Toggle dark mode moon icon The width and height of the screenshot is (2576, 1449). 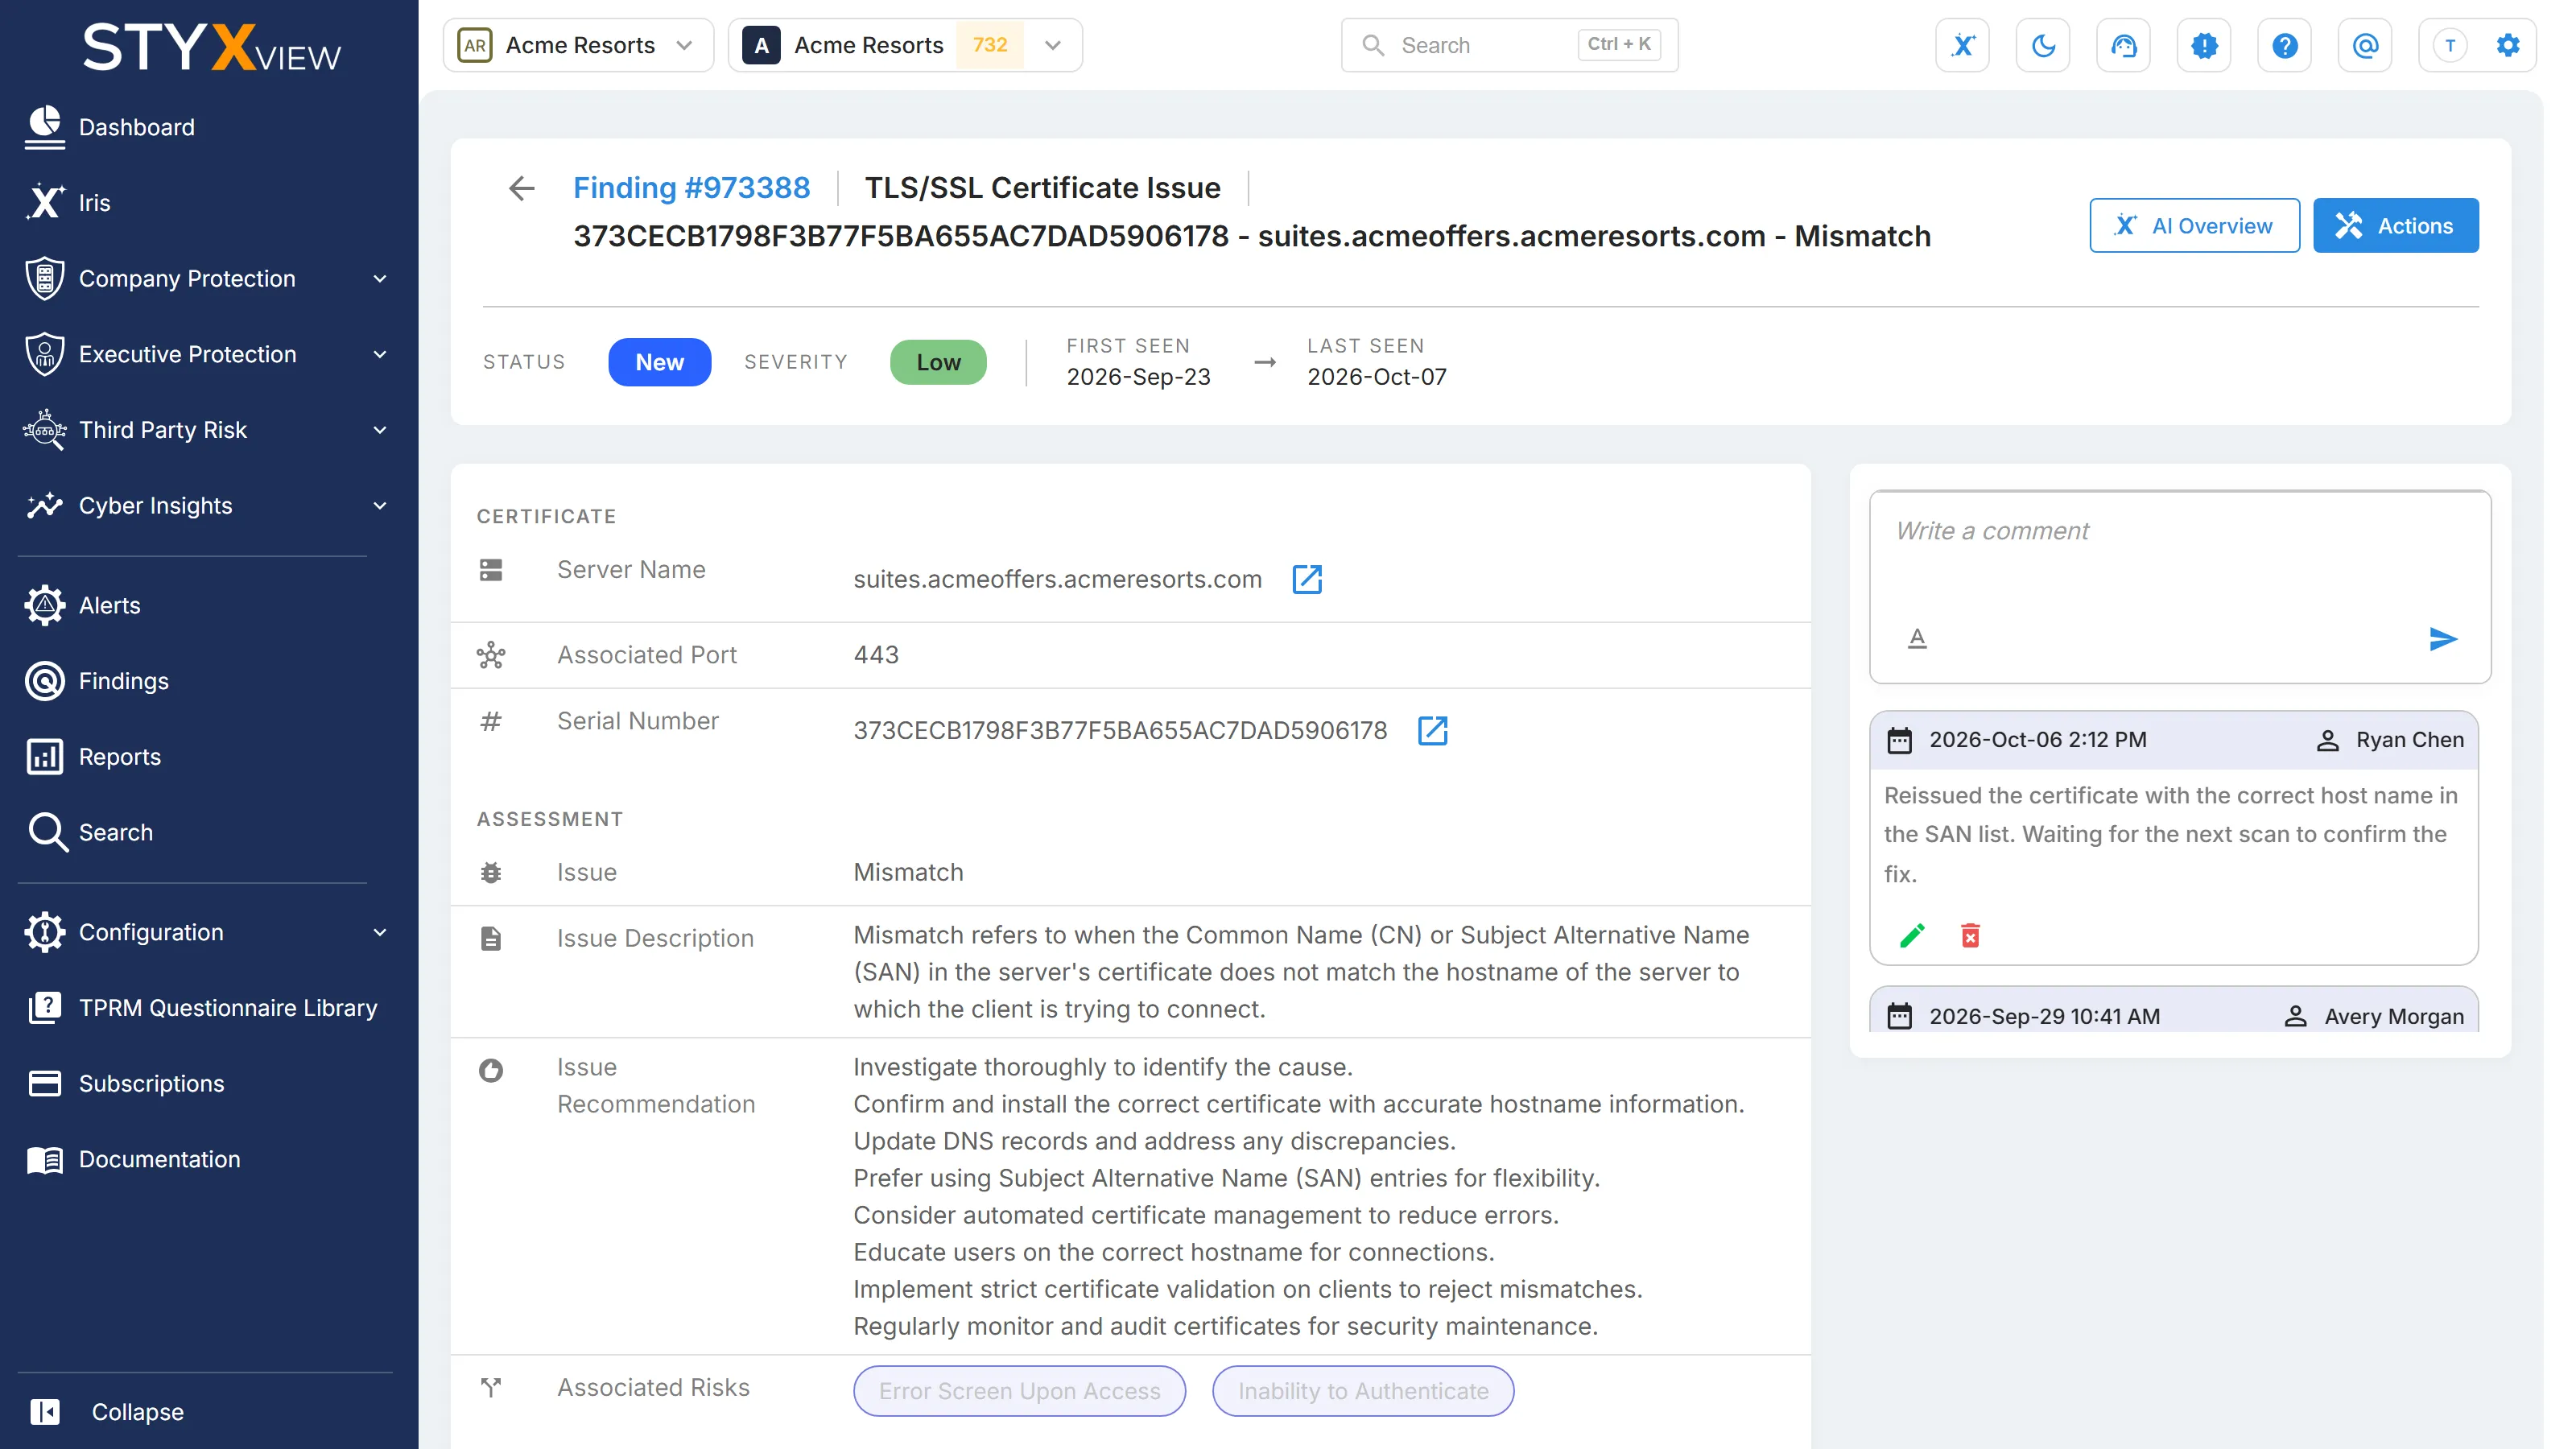pos(2043,45)
